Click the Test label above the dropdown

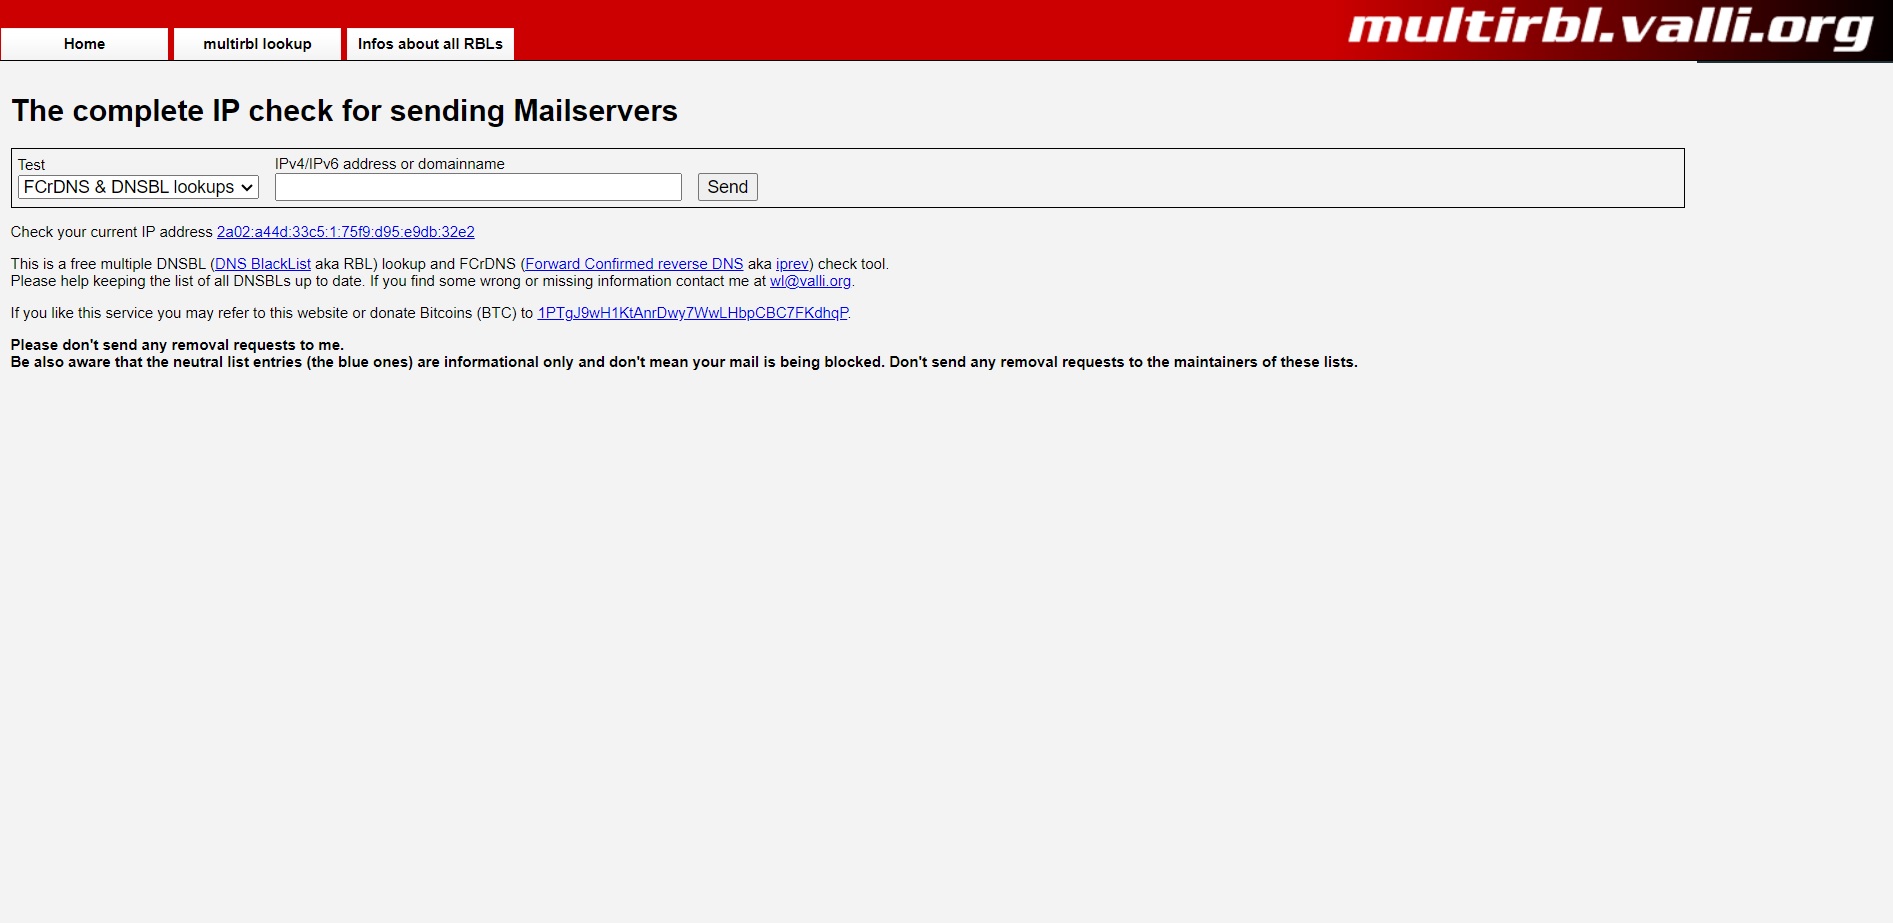pyautogui.click(x=31, y=165)
